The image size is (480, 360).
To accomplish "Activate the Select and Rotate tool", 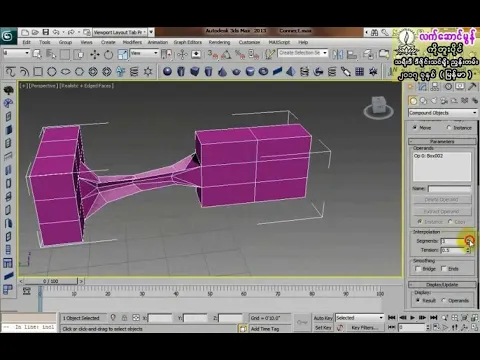I will point(108,54).
